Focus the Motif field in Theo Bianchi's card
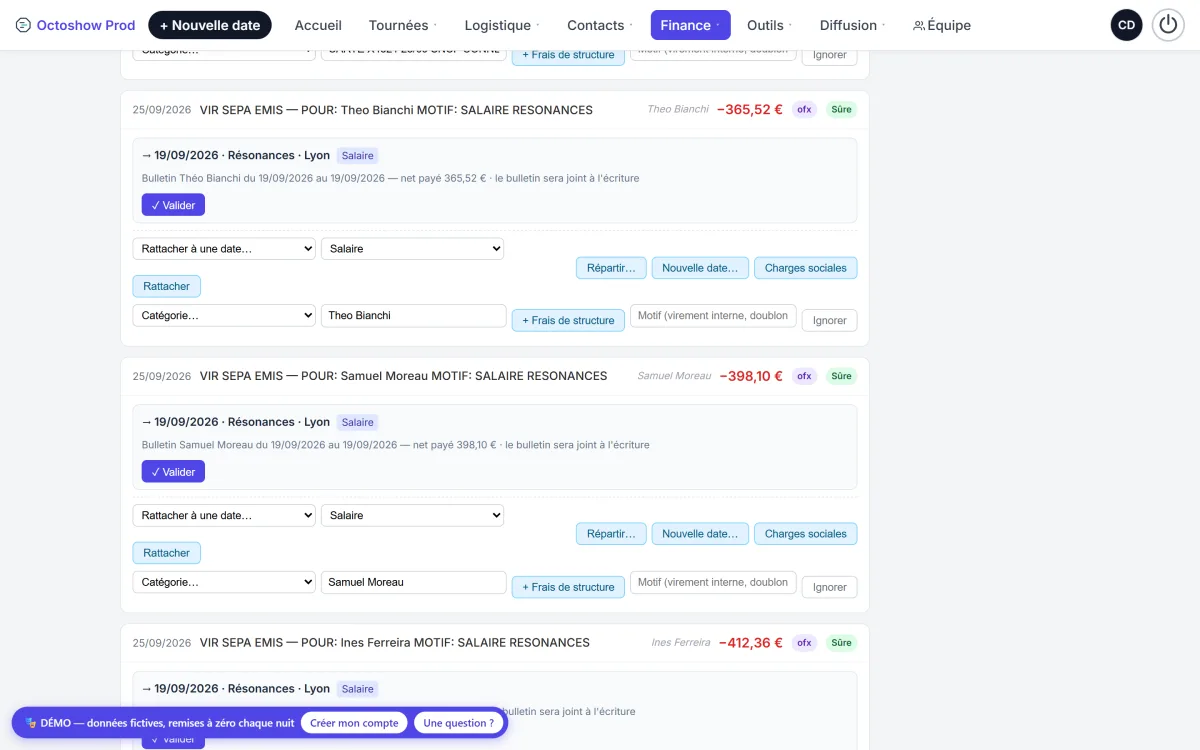This screenshot has width=1200, height=750. pos(713,315)
